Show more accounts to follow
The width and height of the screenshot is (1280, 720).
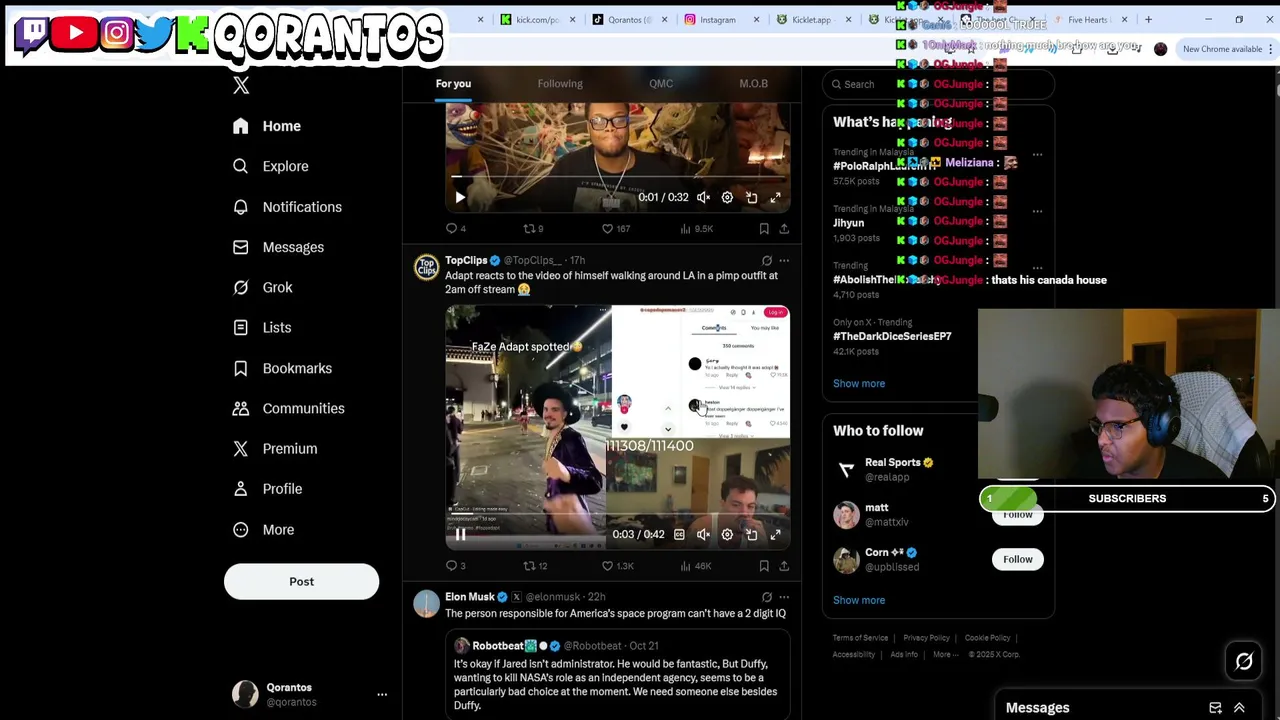point(858,600)
